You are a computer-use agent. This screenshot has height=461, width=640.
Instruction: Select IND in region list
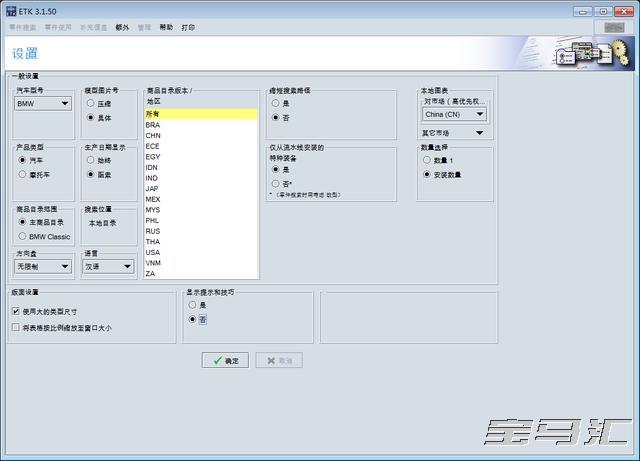[201, 178]
